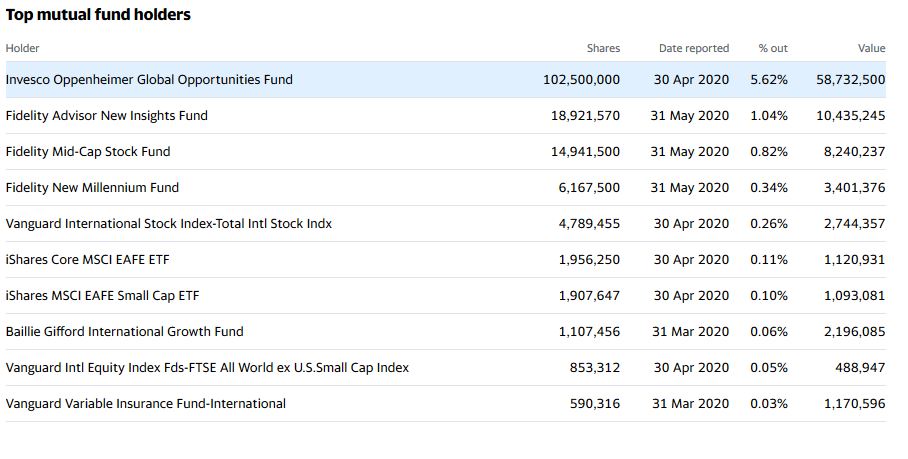Click Invesco Oppenheimer Global Opportunities Fund holder
This screenshot has height=459, width=908.
tap(149, 80)
